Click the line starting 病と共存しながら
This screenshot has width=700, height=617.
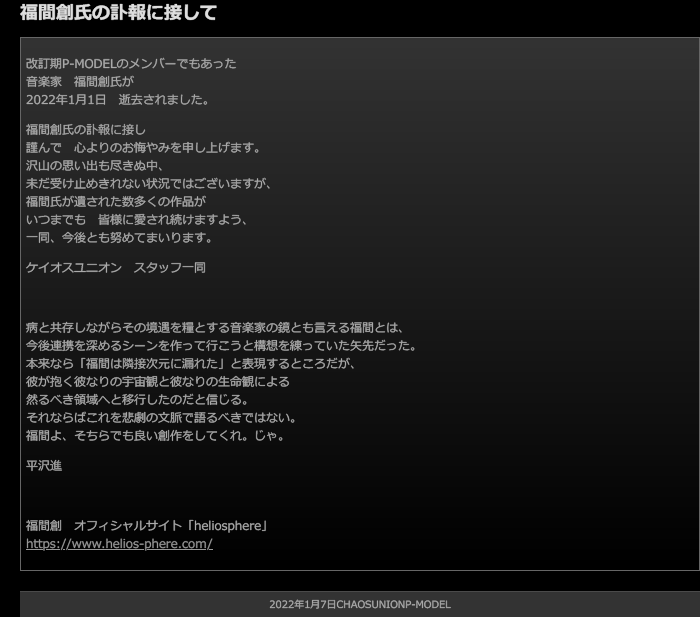click(x=215, y=328)
